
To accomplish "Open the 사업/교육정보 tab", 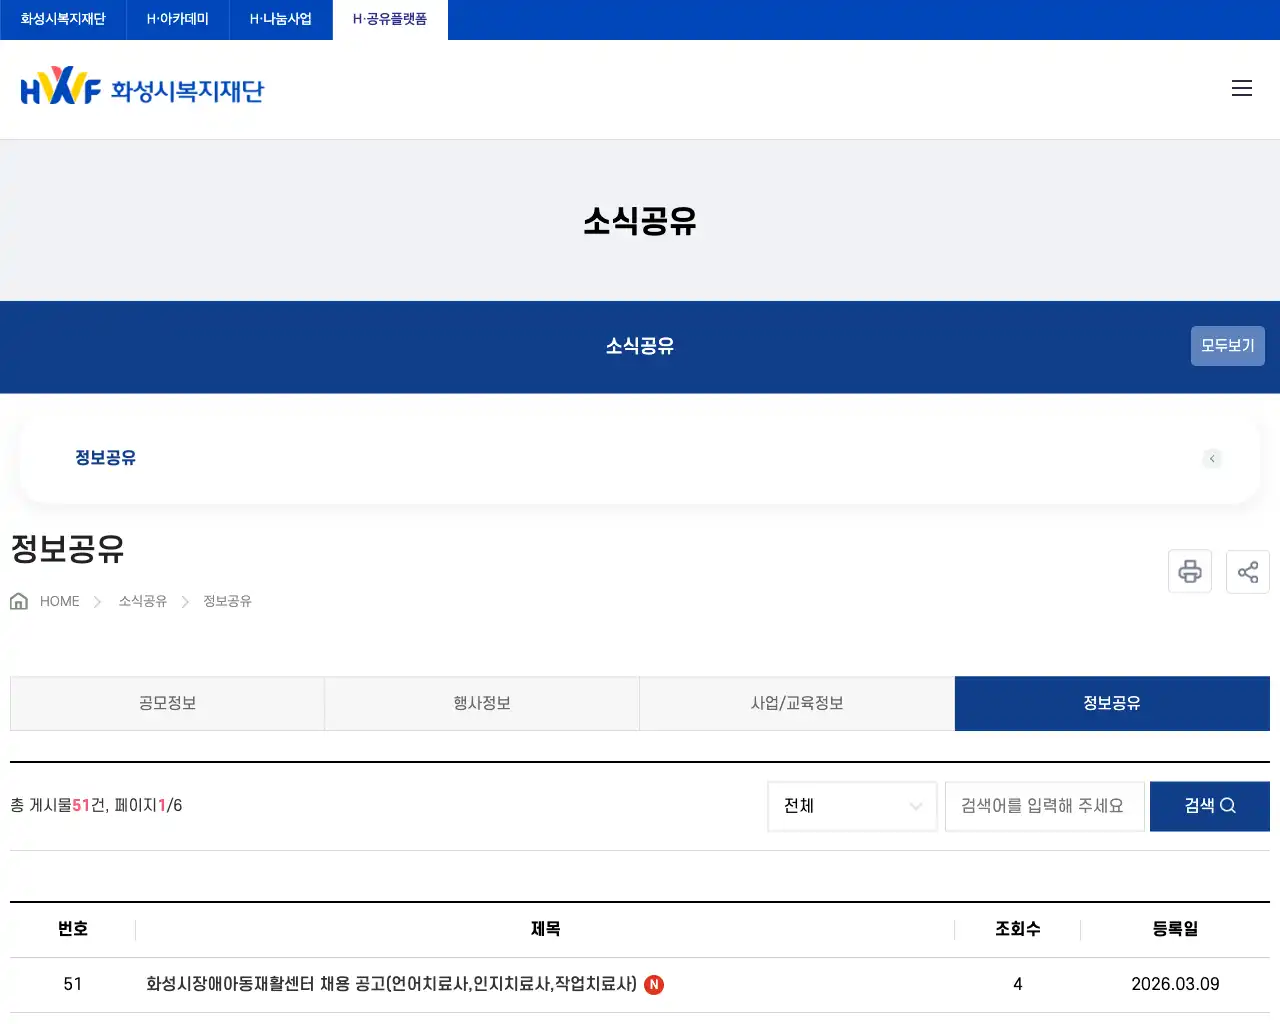I will coord(797,703).
